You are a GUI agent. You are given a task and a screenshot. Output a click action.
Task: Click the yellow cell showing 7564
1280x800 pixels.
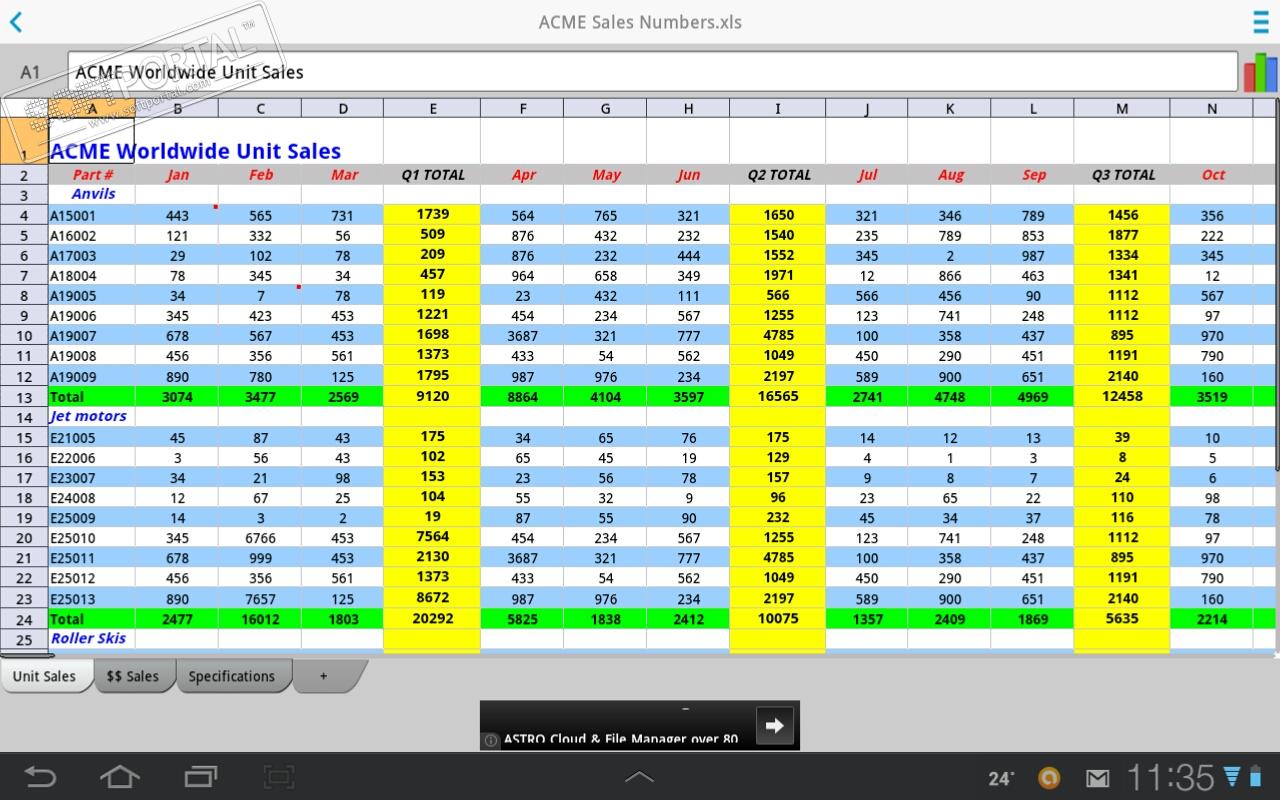433,537
